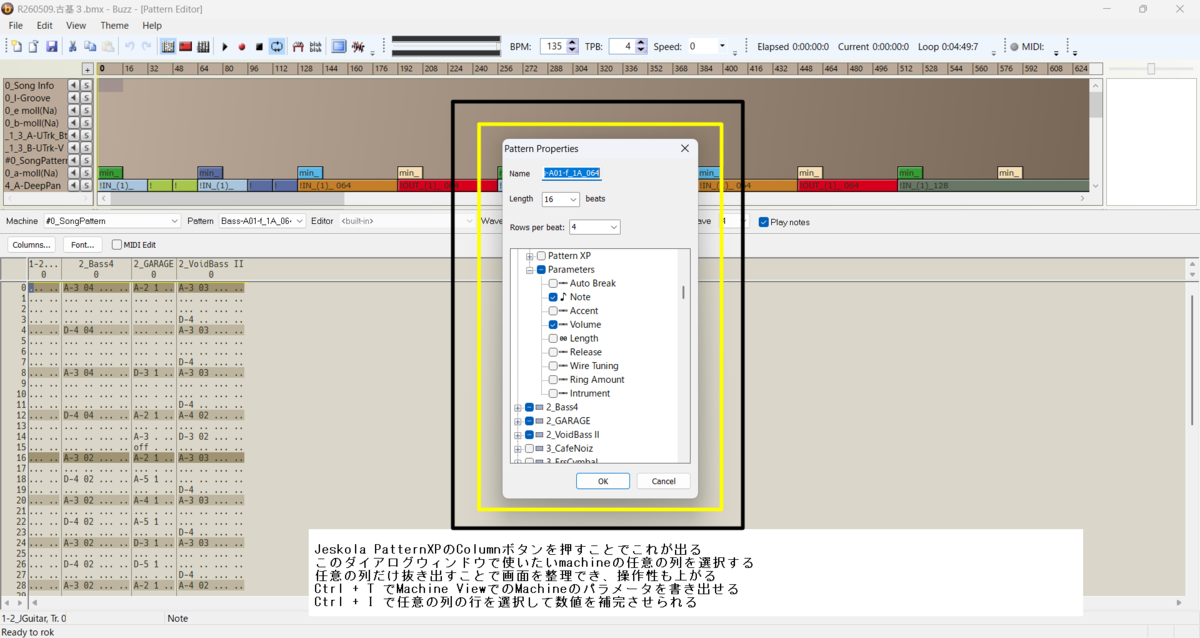This screenshot has height=638, width=1200.
Task: Check the Ring Amount checkbox
Action: (553, 380)
